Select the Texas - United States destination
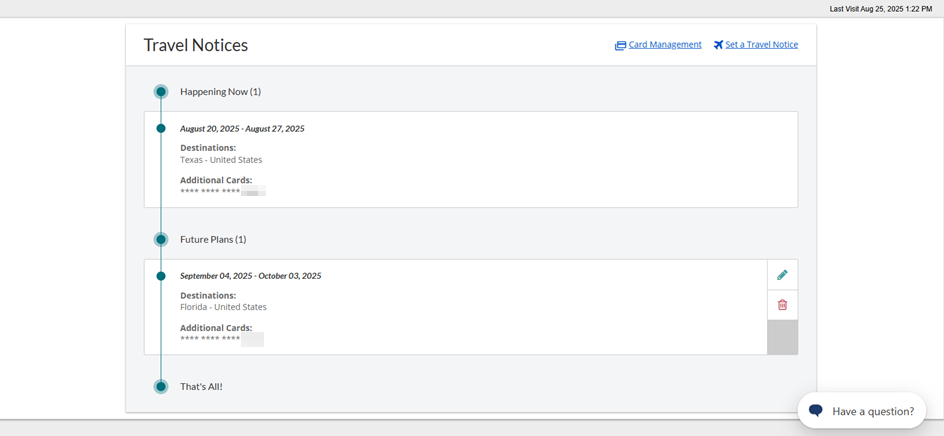944x436 pixels. [x=221, y=160]
